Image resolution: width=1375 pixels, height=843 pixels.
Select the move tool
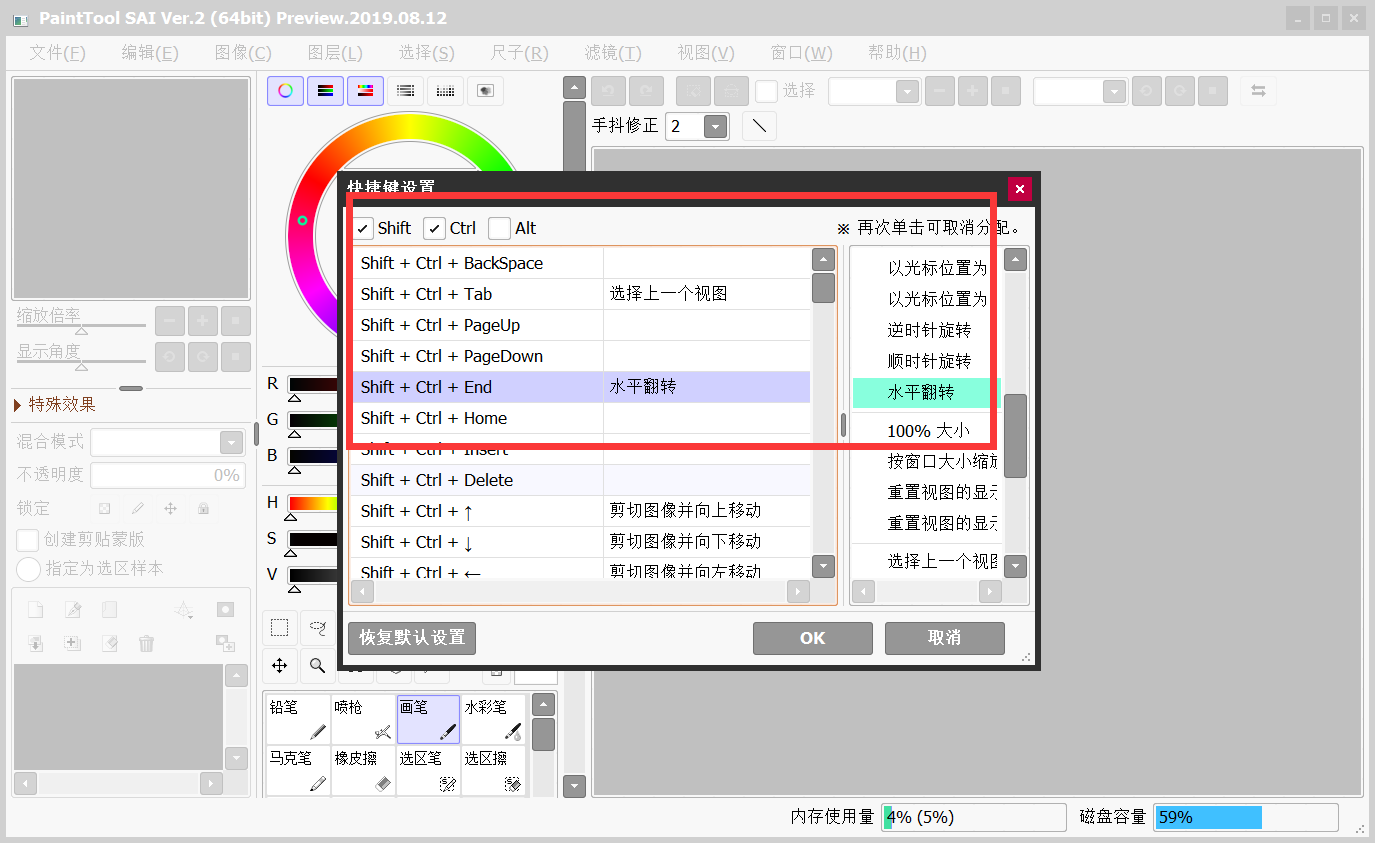(x=280, y=665)
